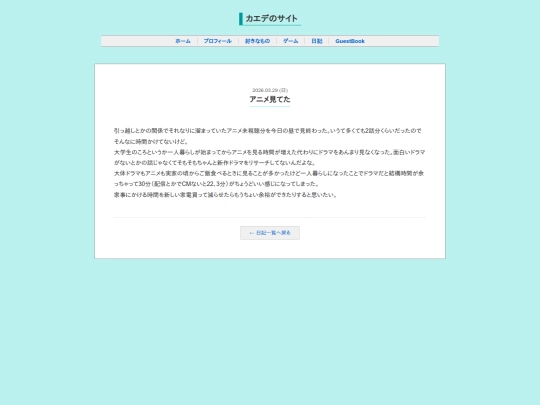This screenshot has width=540, height=405.
Task: Click the line beginning っちゃって30分
Action: (217, 184)
